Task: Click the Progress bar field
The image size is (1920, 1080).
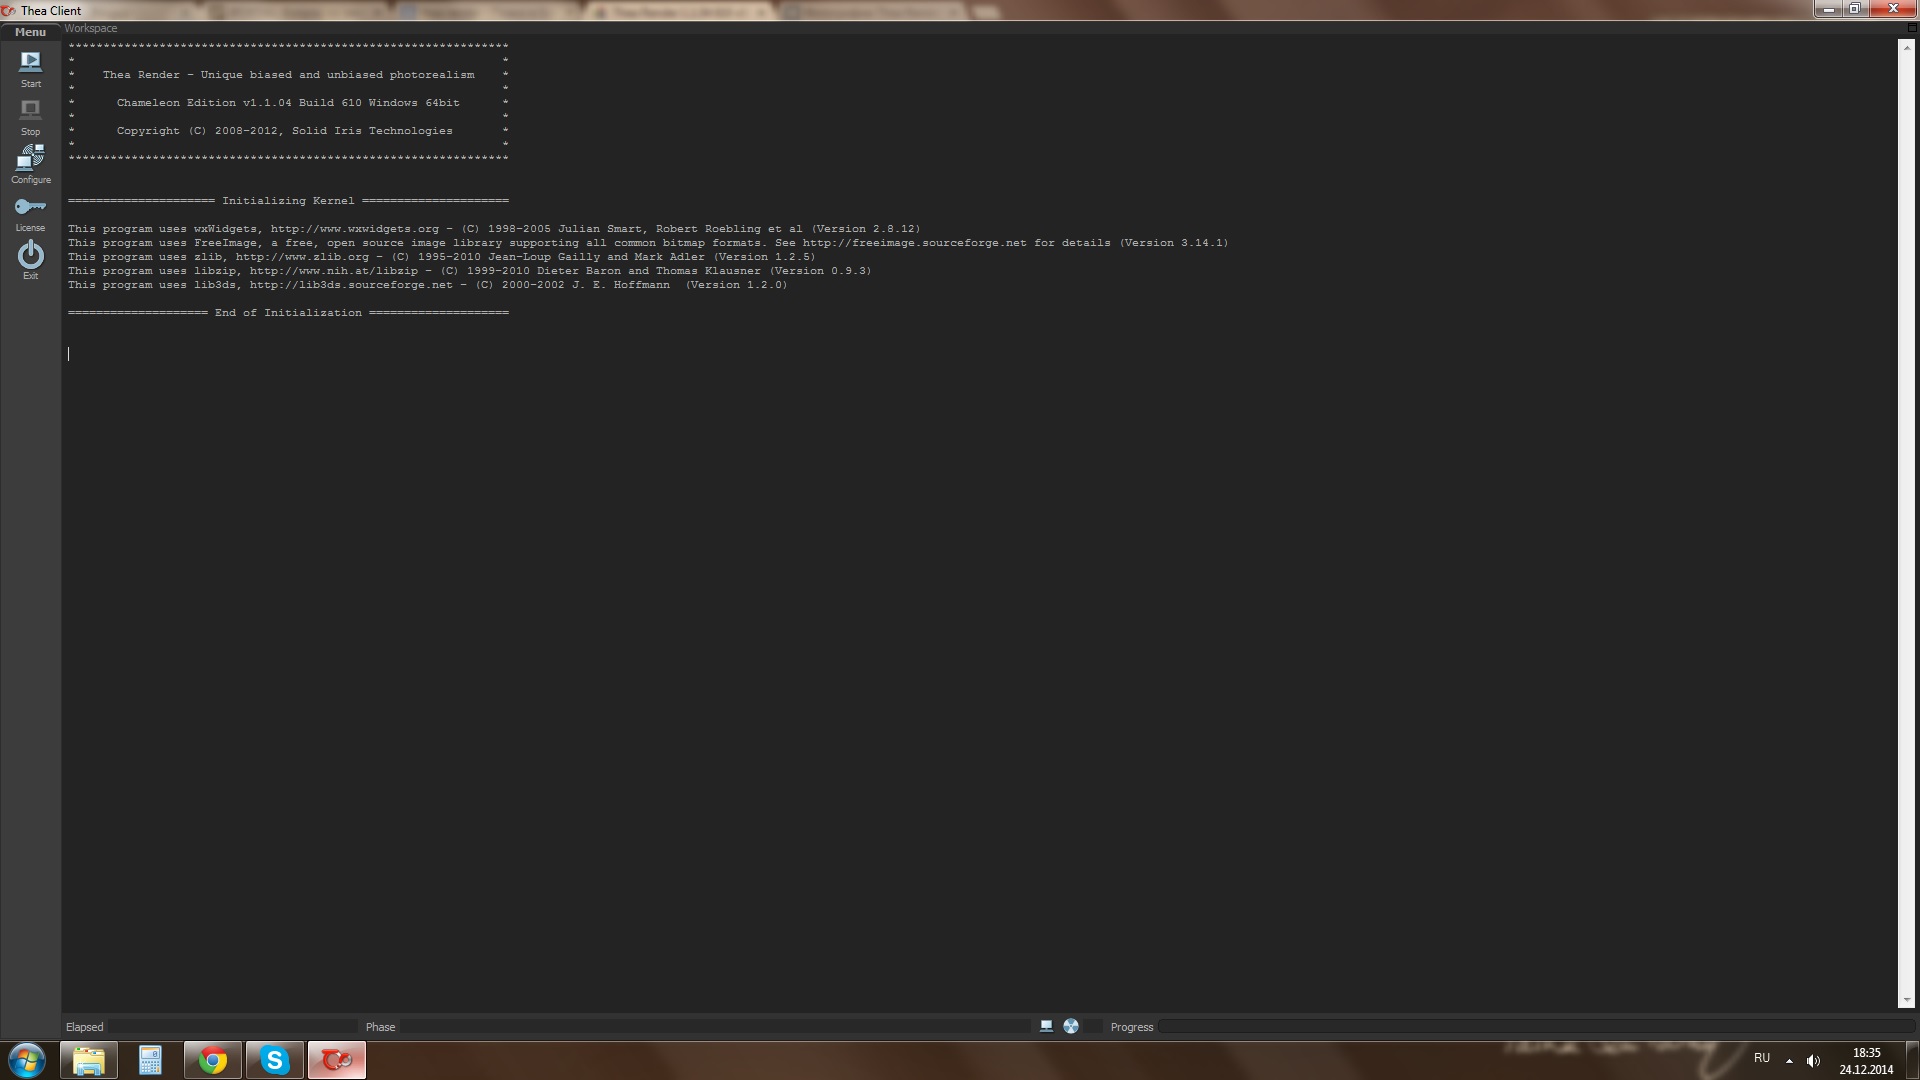Action: (x=1536, y=1026)
